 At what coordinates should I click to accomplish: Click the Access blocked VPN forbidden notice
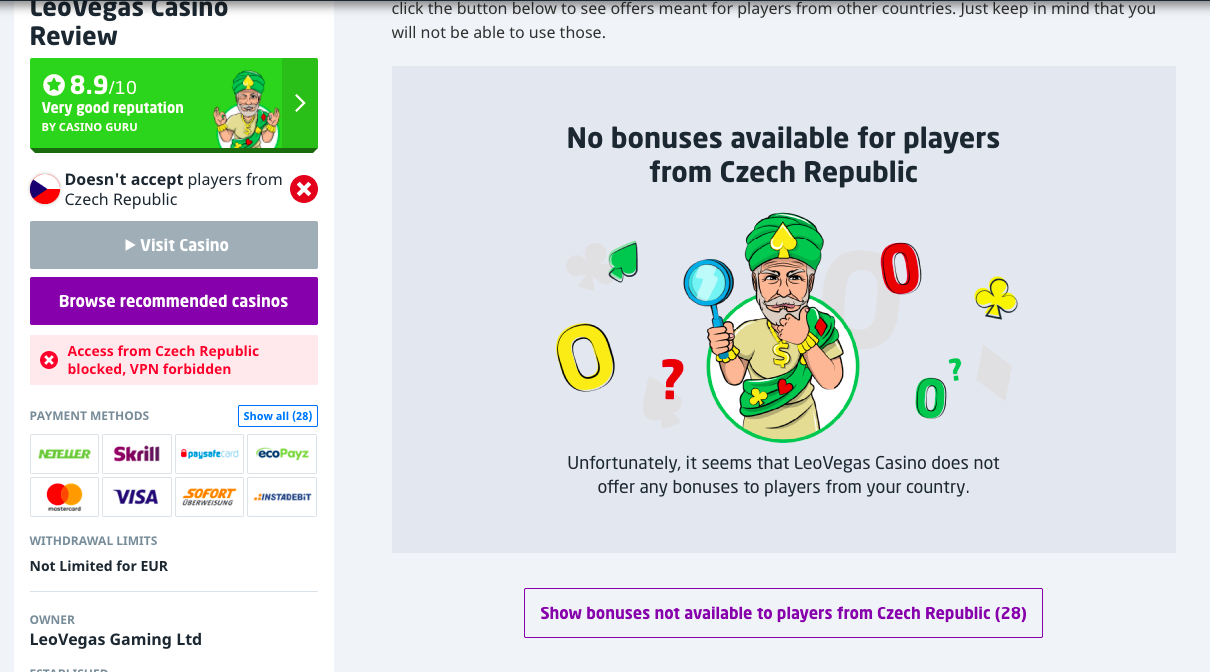(x=174, y=360)
